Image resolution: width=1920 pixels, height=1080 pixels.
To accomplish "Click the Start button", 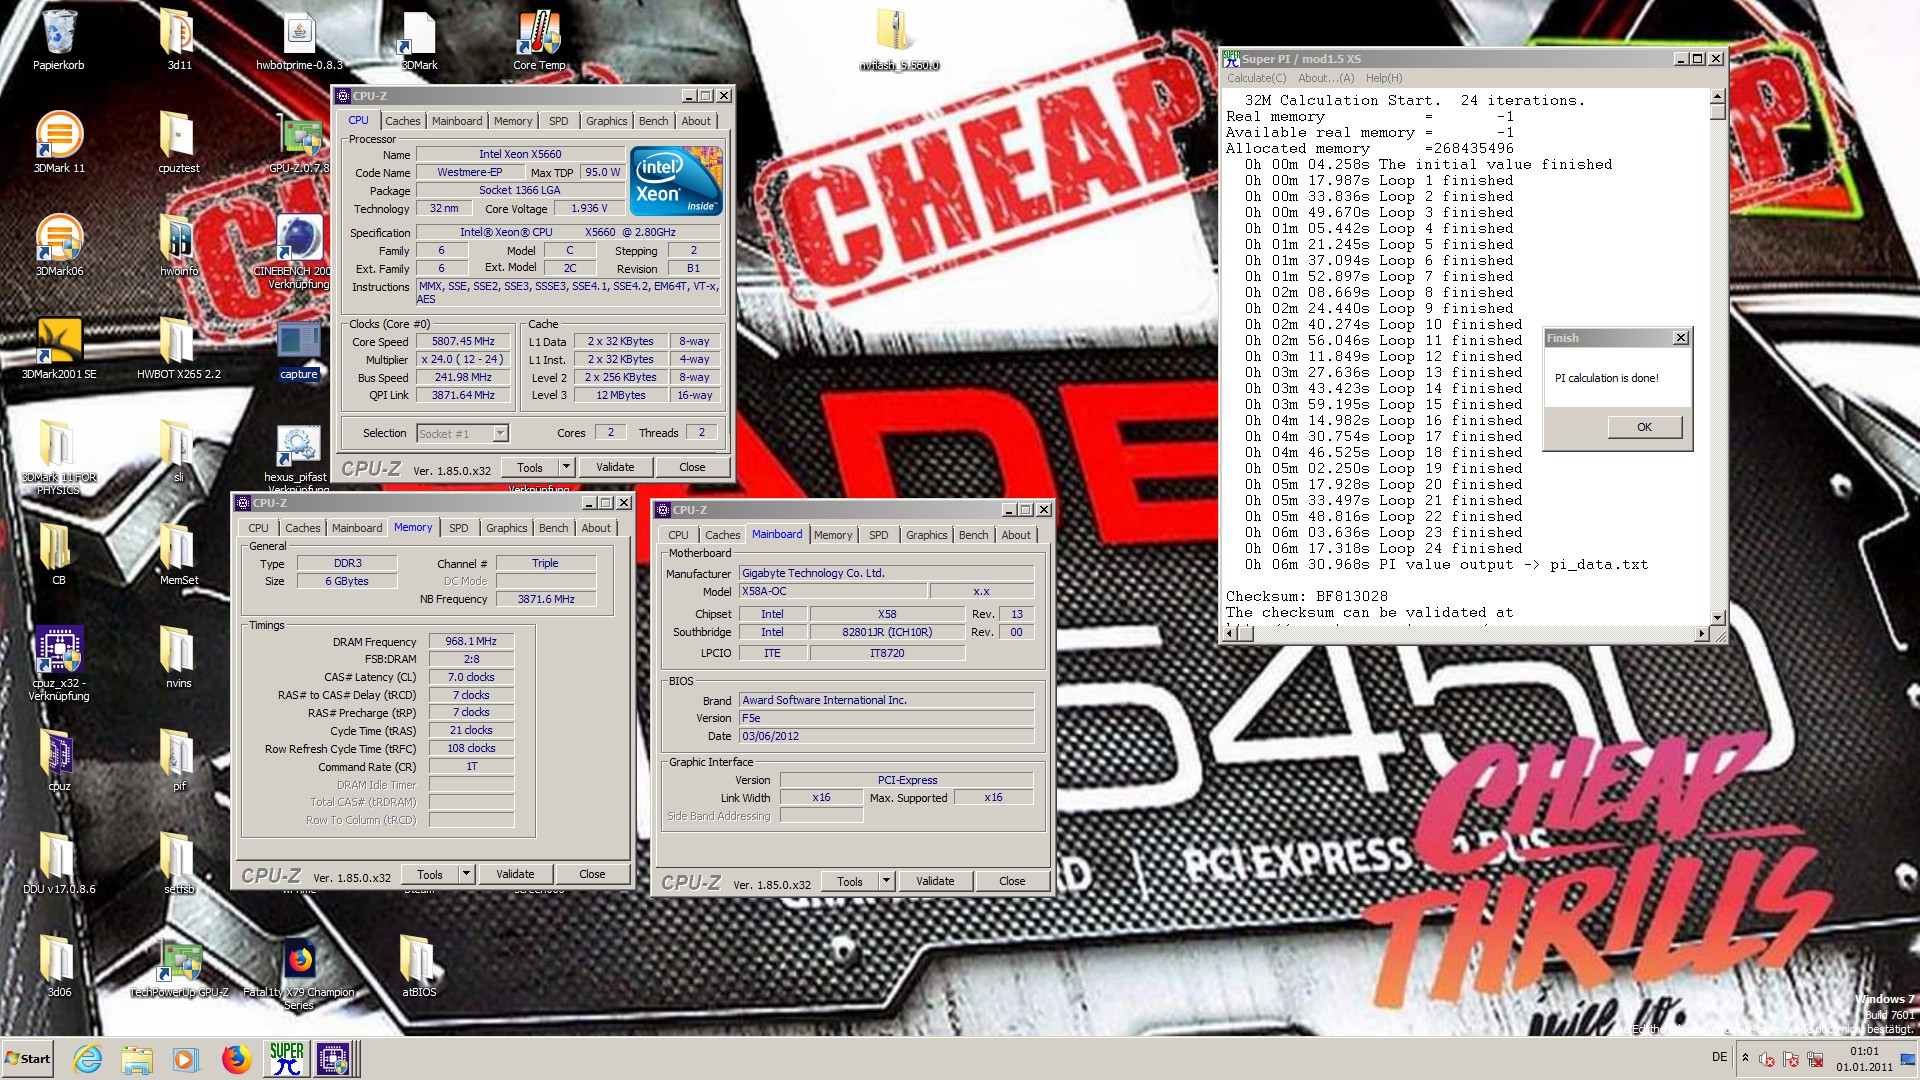I will tap(28, 1059).
